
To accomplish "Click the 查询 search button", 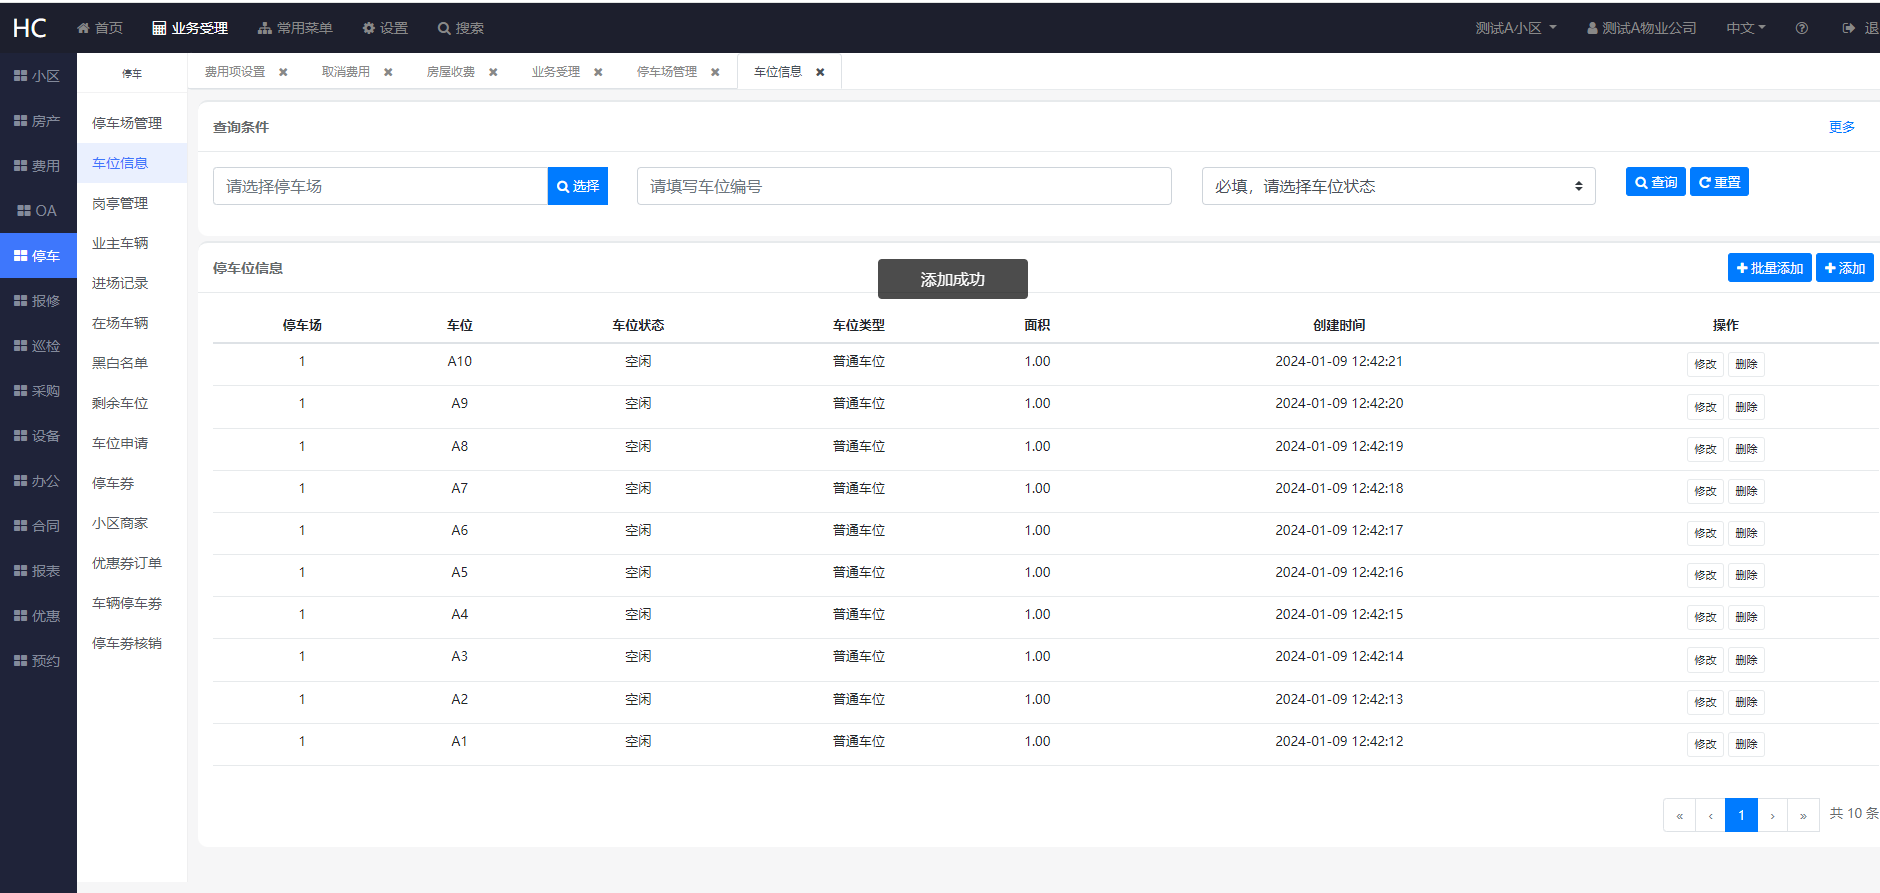I will pos(1655,182).
